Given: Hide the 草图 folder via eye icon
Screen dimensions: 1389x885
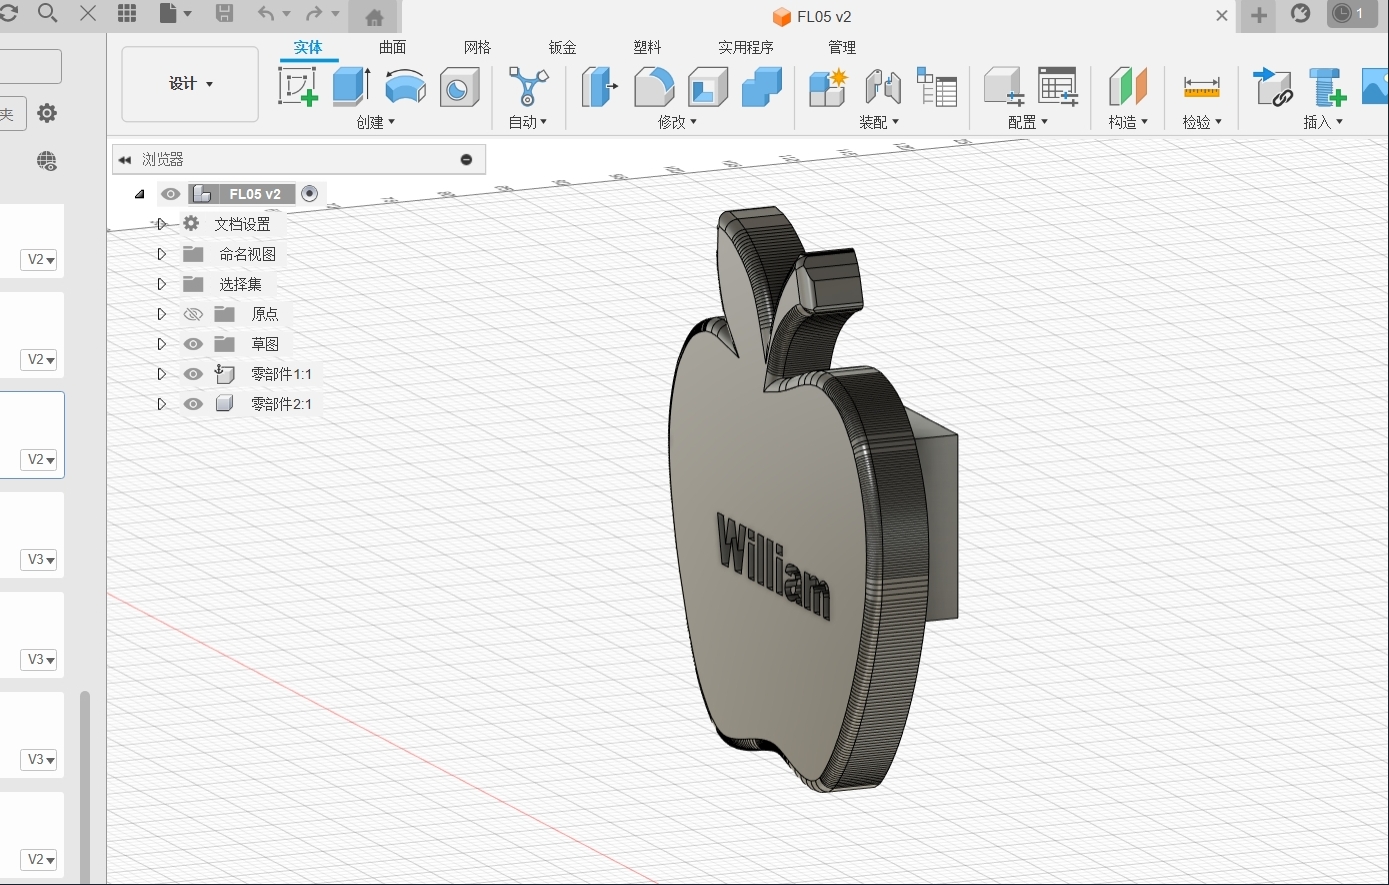Looking at the screenshot, I should (193, 344).
